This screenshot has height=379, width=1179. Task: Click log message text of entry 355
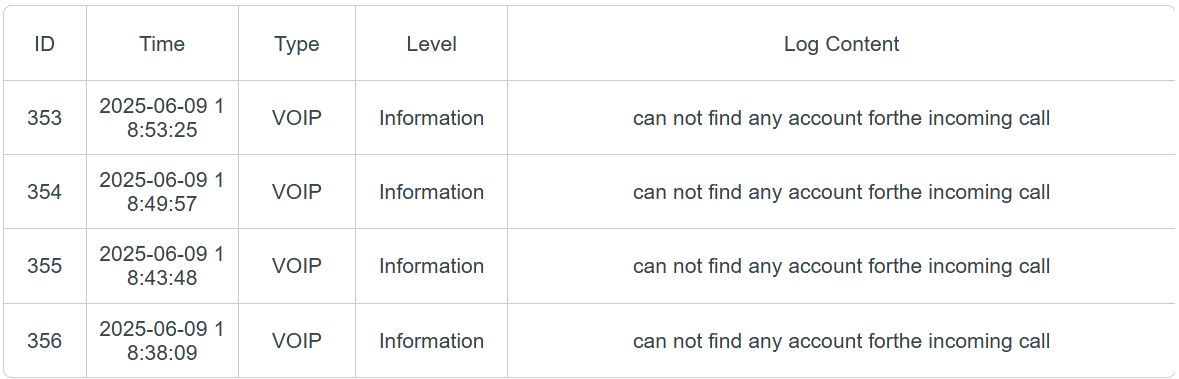coord(841,266)
